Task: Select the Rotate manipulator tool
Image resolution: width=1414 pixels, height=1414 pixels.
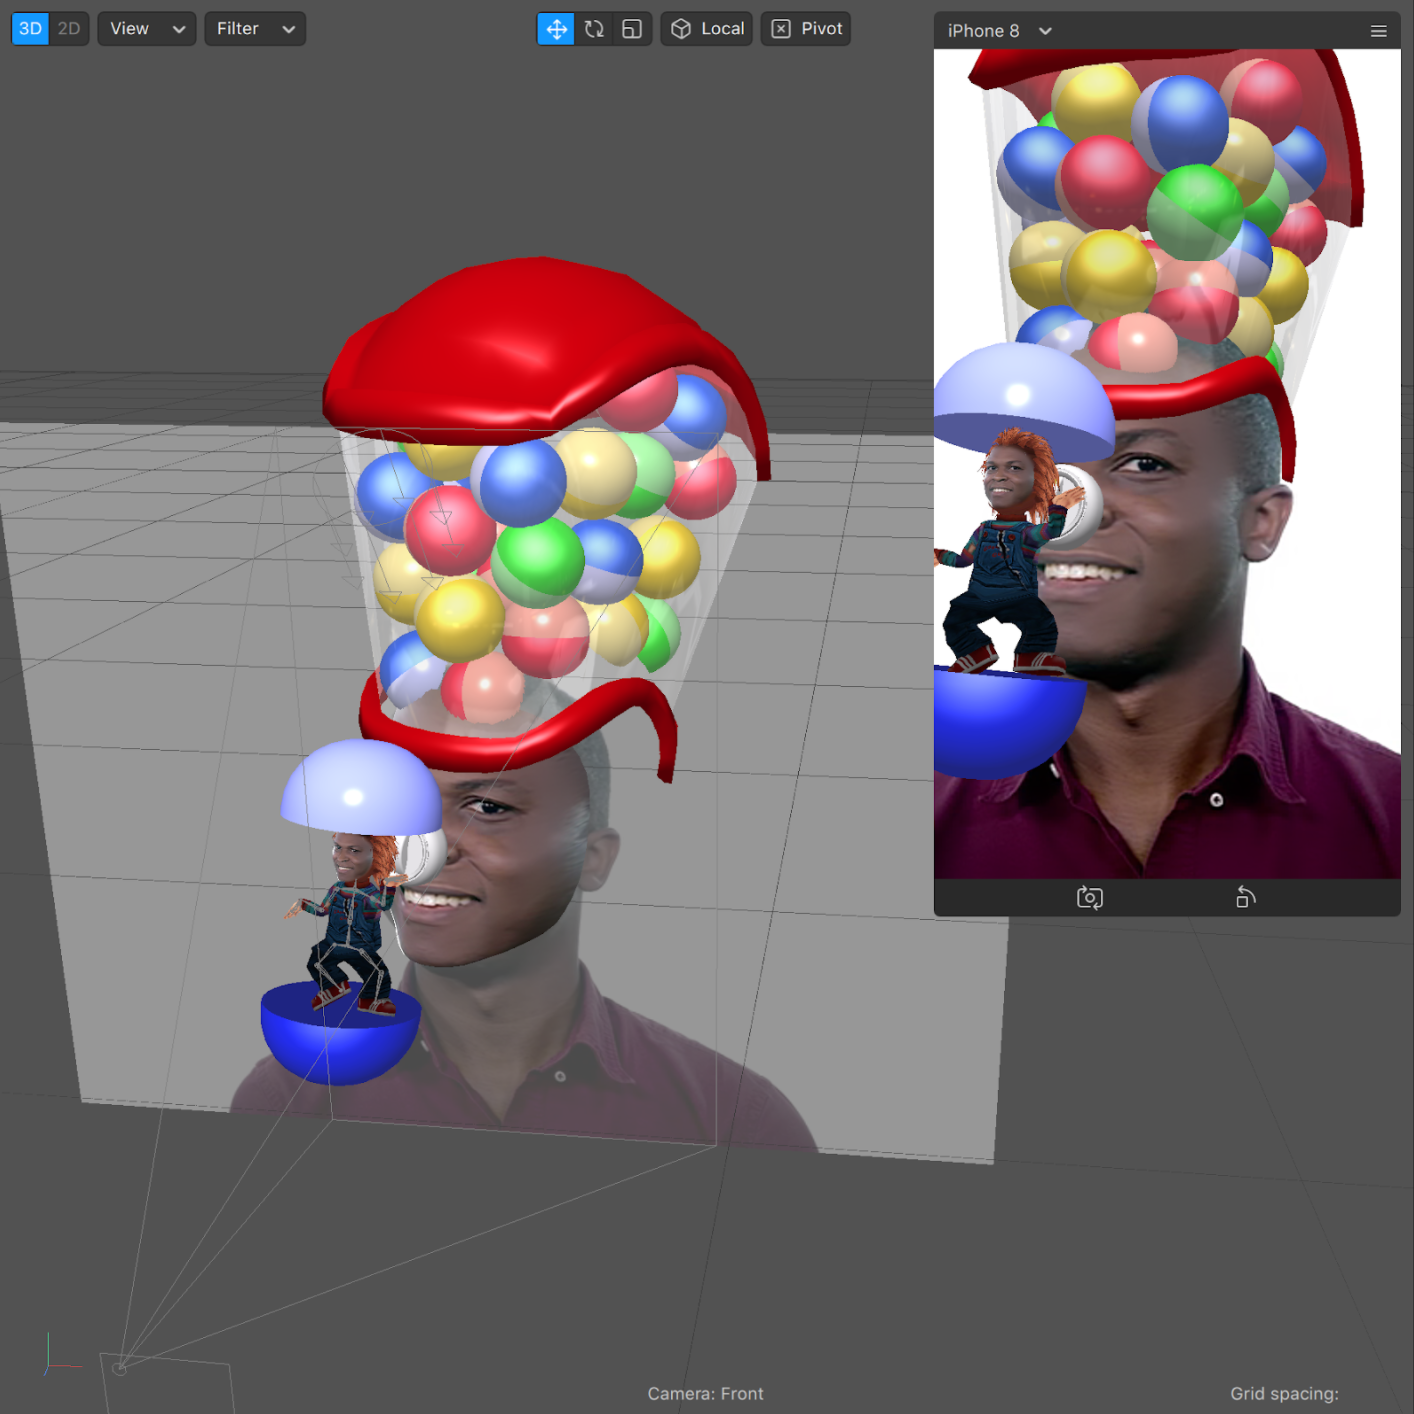Action: click(594, 29)
